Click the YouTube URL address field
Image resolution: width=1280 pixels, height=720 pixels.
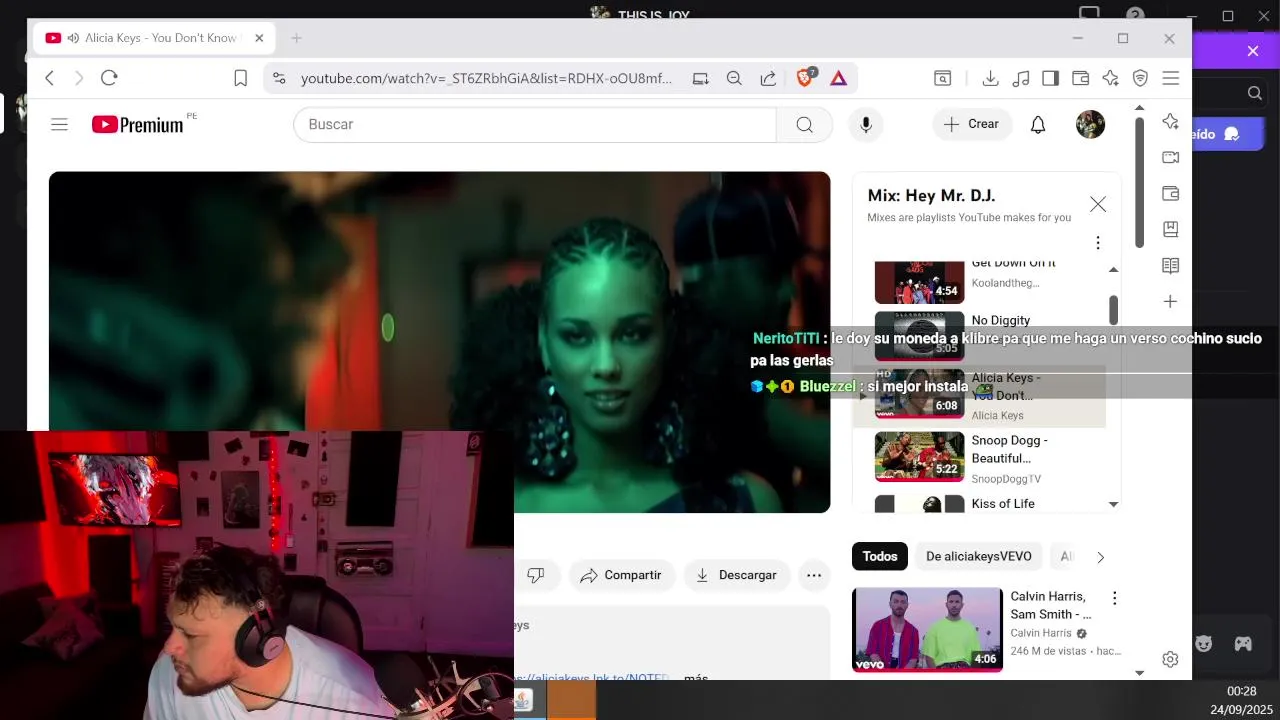pos(486,78)
